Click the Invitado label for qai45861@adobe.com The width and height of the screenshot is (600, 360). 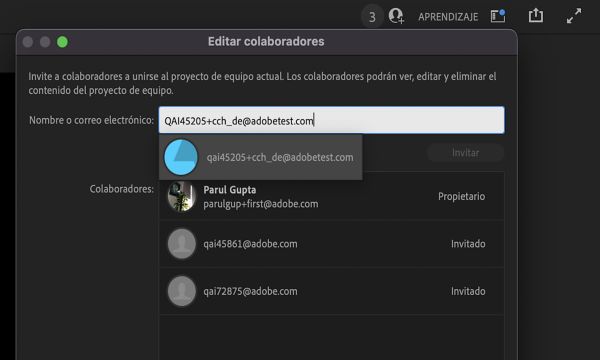point(468,244)
